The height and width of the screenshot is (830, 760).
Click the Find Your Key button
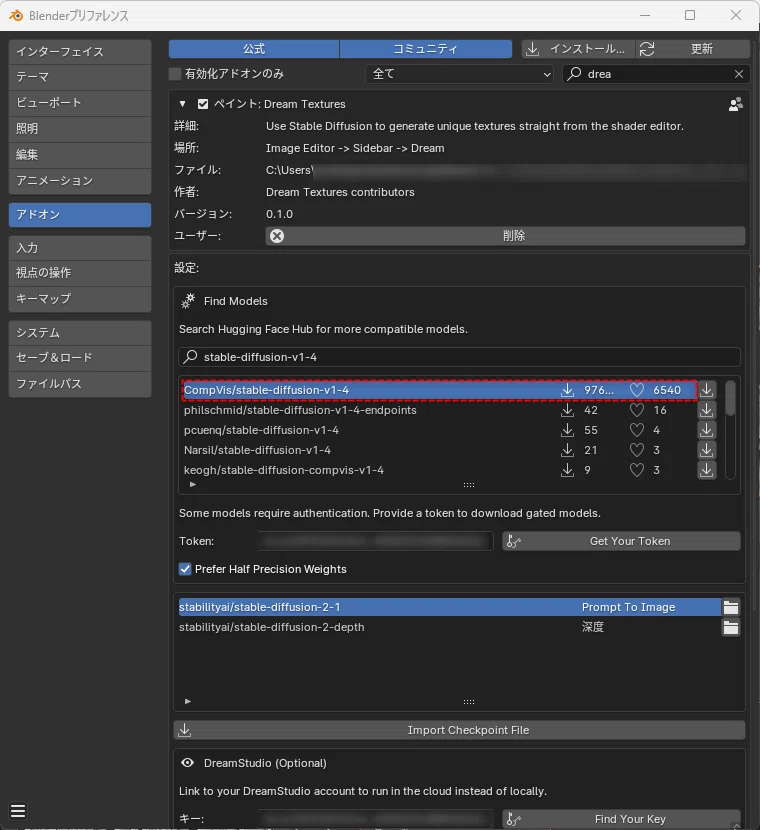click(621, 819)
